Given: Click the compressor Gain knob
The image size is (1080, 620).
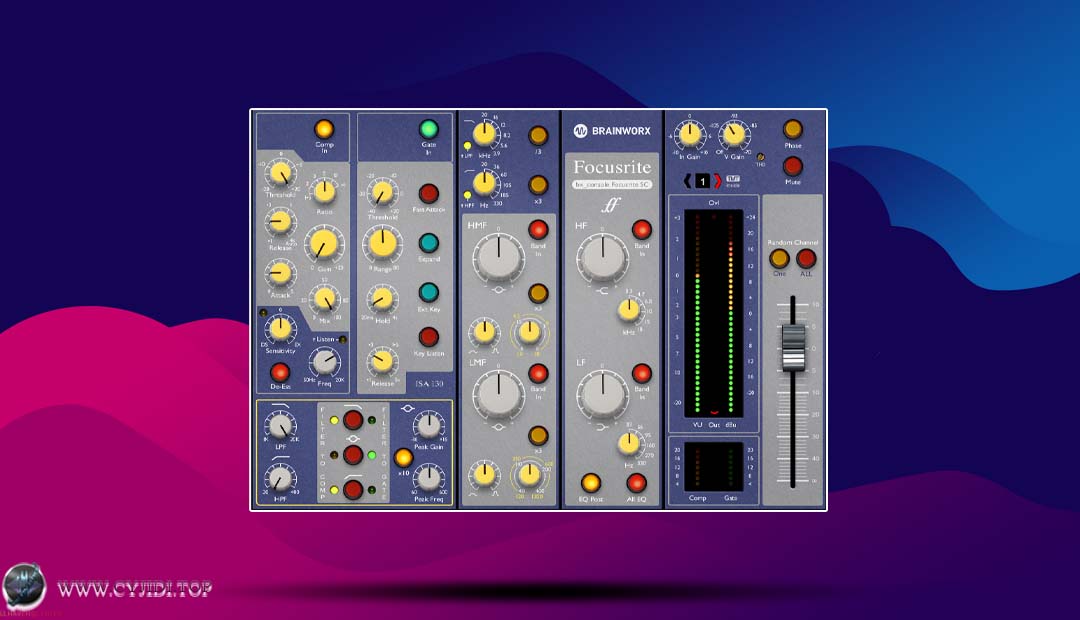Looking at the screenshot, I should point(324,245).
